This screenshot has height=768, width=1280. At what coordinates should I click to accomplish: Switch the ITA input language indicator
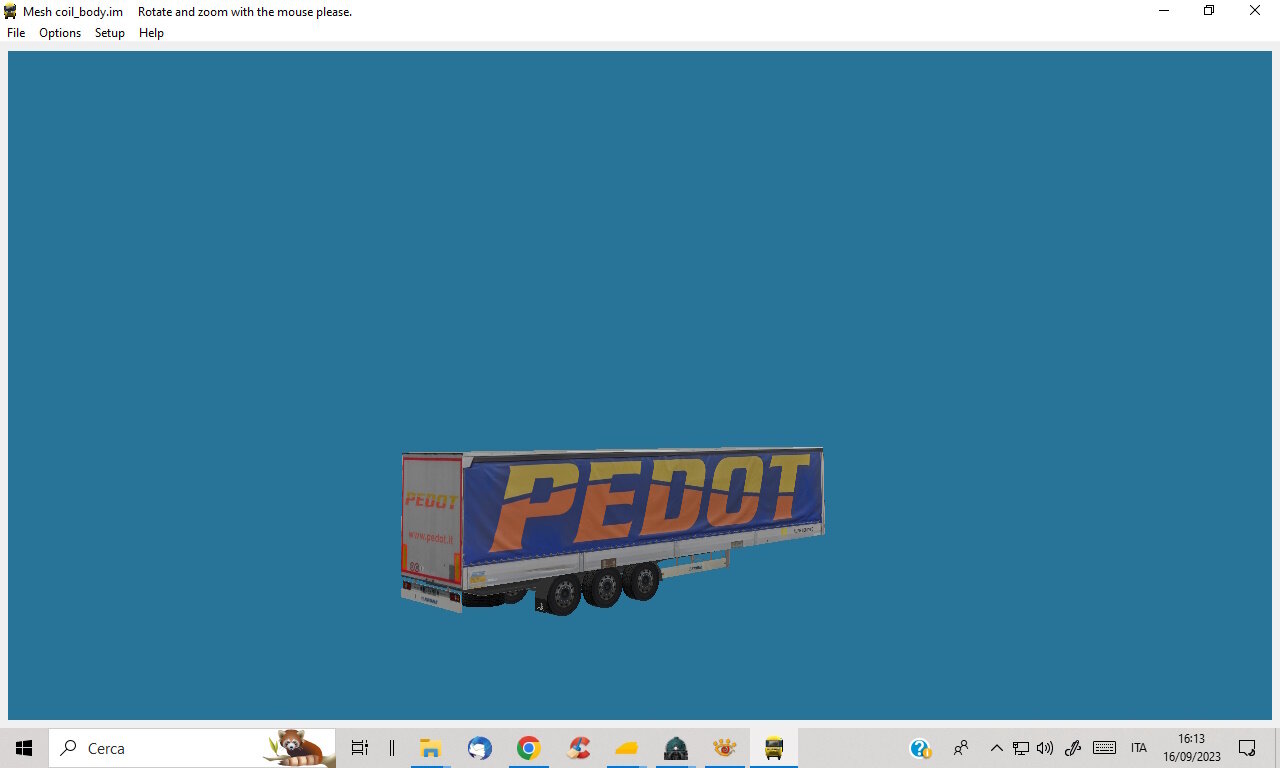(x=1139, y=748)
